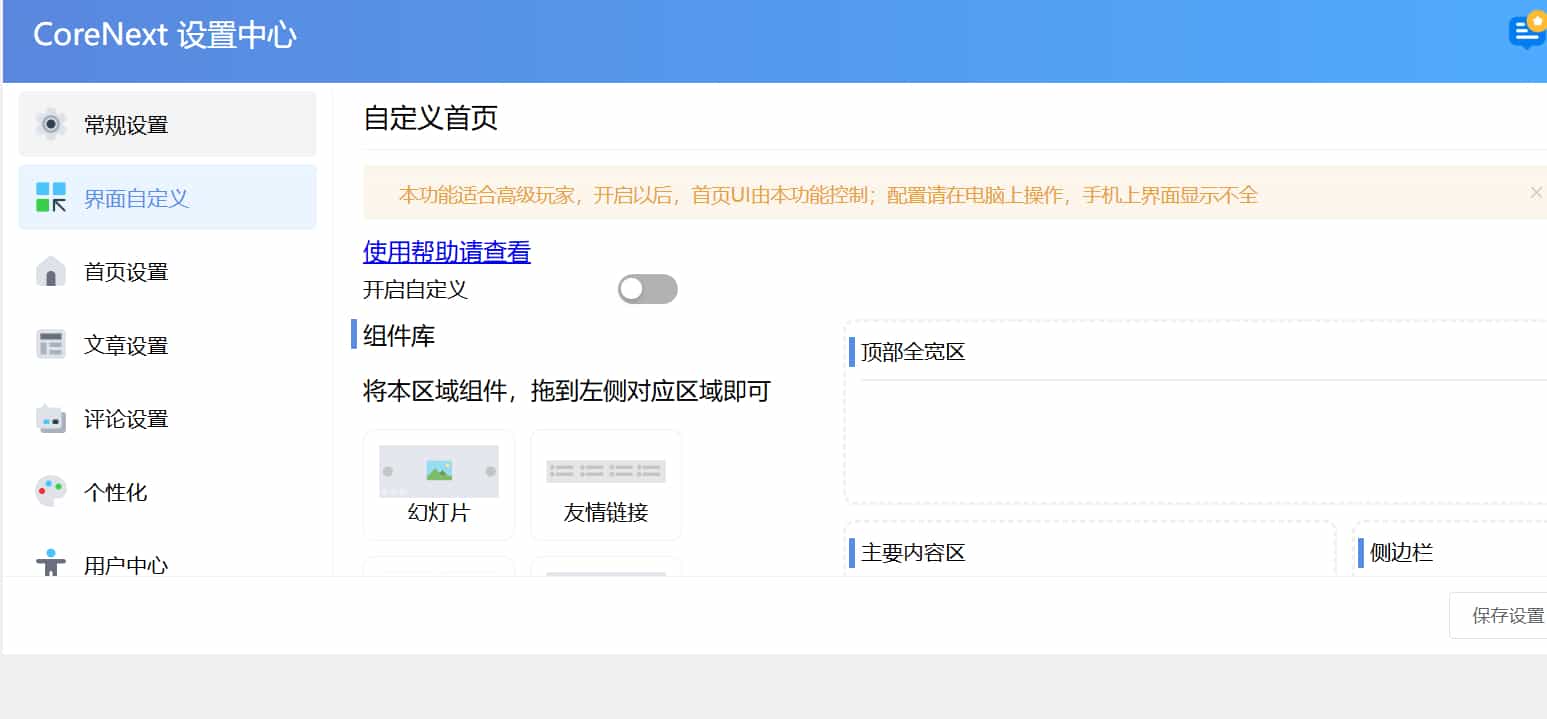Select the 友情链接 component thumbnail
This screenshot has height=719, width=1547.
point(606,471)
